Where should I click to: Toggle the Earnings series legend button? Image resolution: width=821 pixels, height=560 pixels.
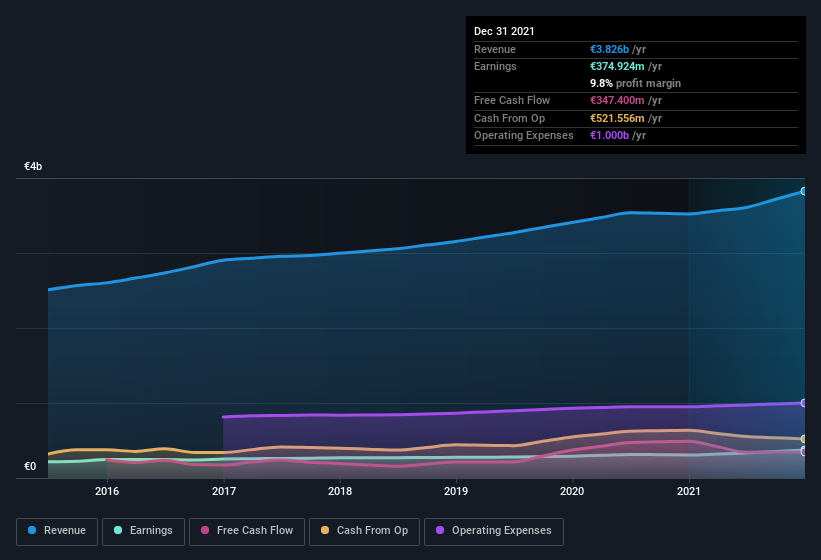pos(143,531)
